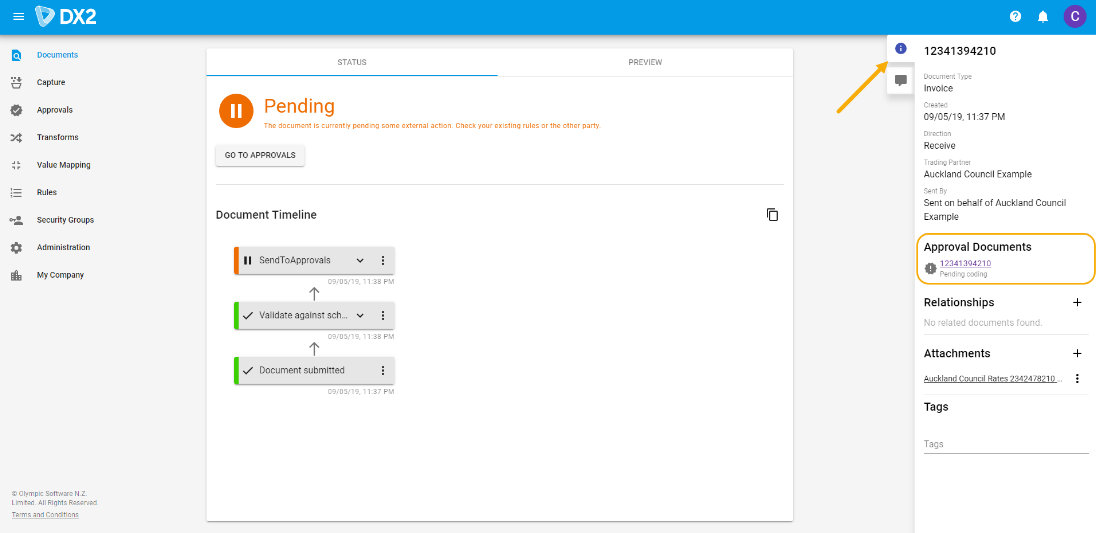This screenshot has width=1096, height=533.
Task: Click the Go To Approvals button
Action: pyautogui.click(x=260, y=156)
